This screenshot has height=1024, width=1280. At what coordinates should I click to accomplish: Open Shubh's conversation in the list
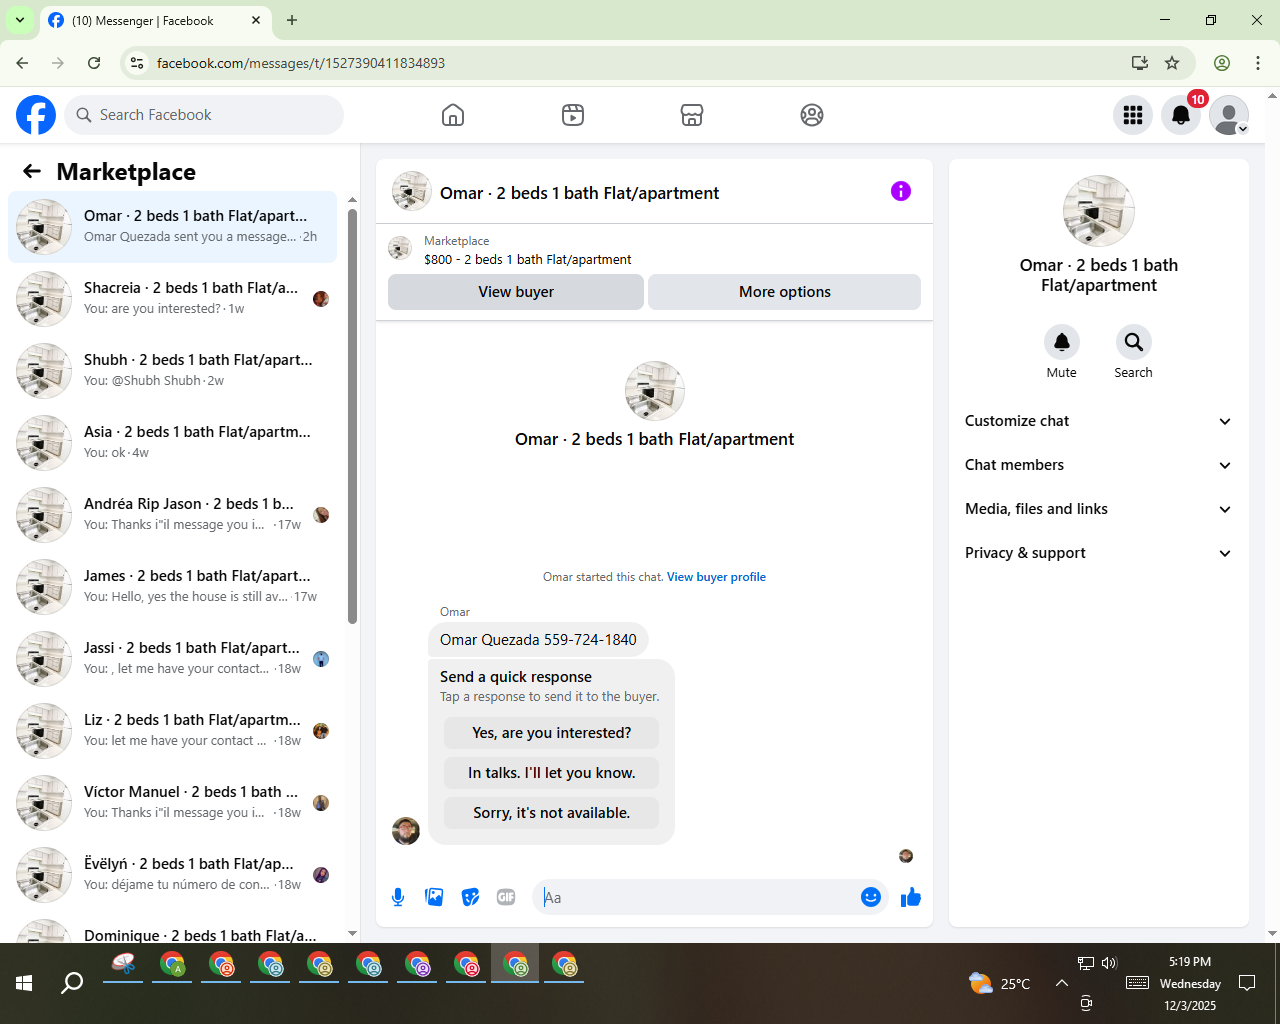pyautogui.click(x=173, y=371)
